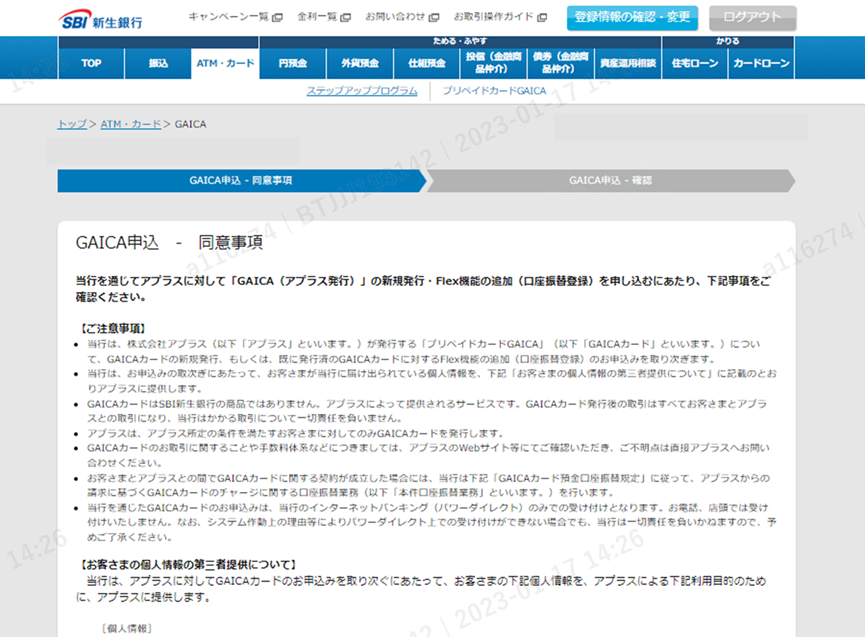The image size is (865, 637).
Task: Click the SBI Shinsei Bank logo
Action: click(x=100, y=19)
